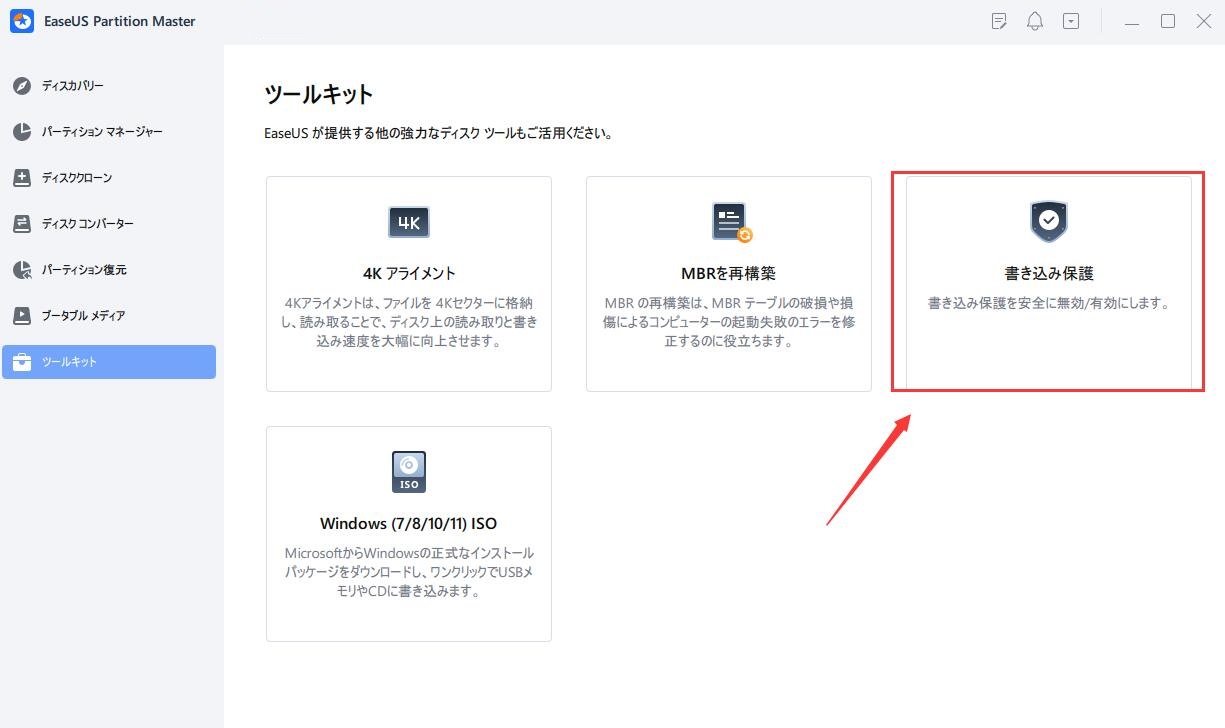Image resolution: width=1225 pixels, height=728 pixels.
Task: Click the 書き込み保護 shield icon
Action: click(1048, 222)
